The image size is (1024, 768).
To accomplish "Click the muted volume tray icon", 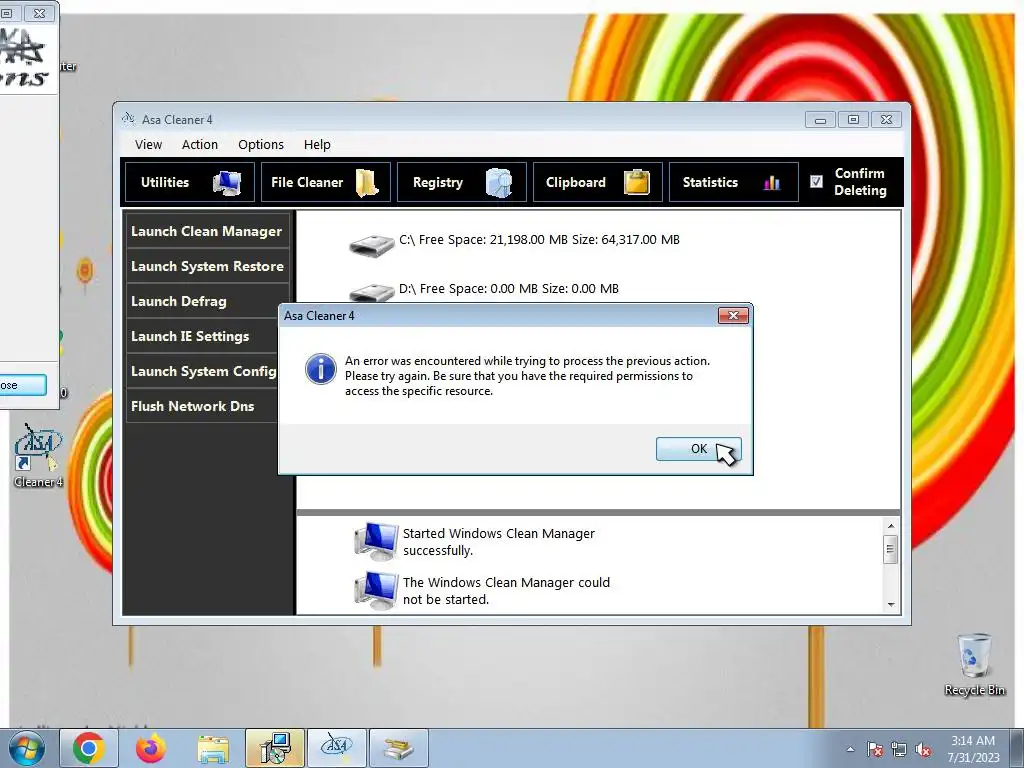I will point(923,749).
